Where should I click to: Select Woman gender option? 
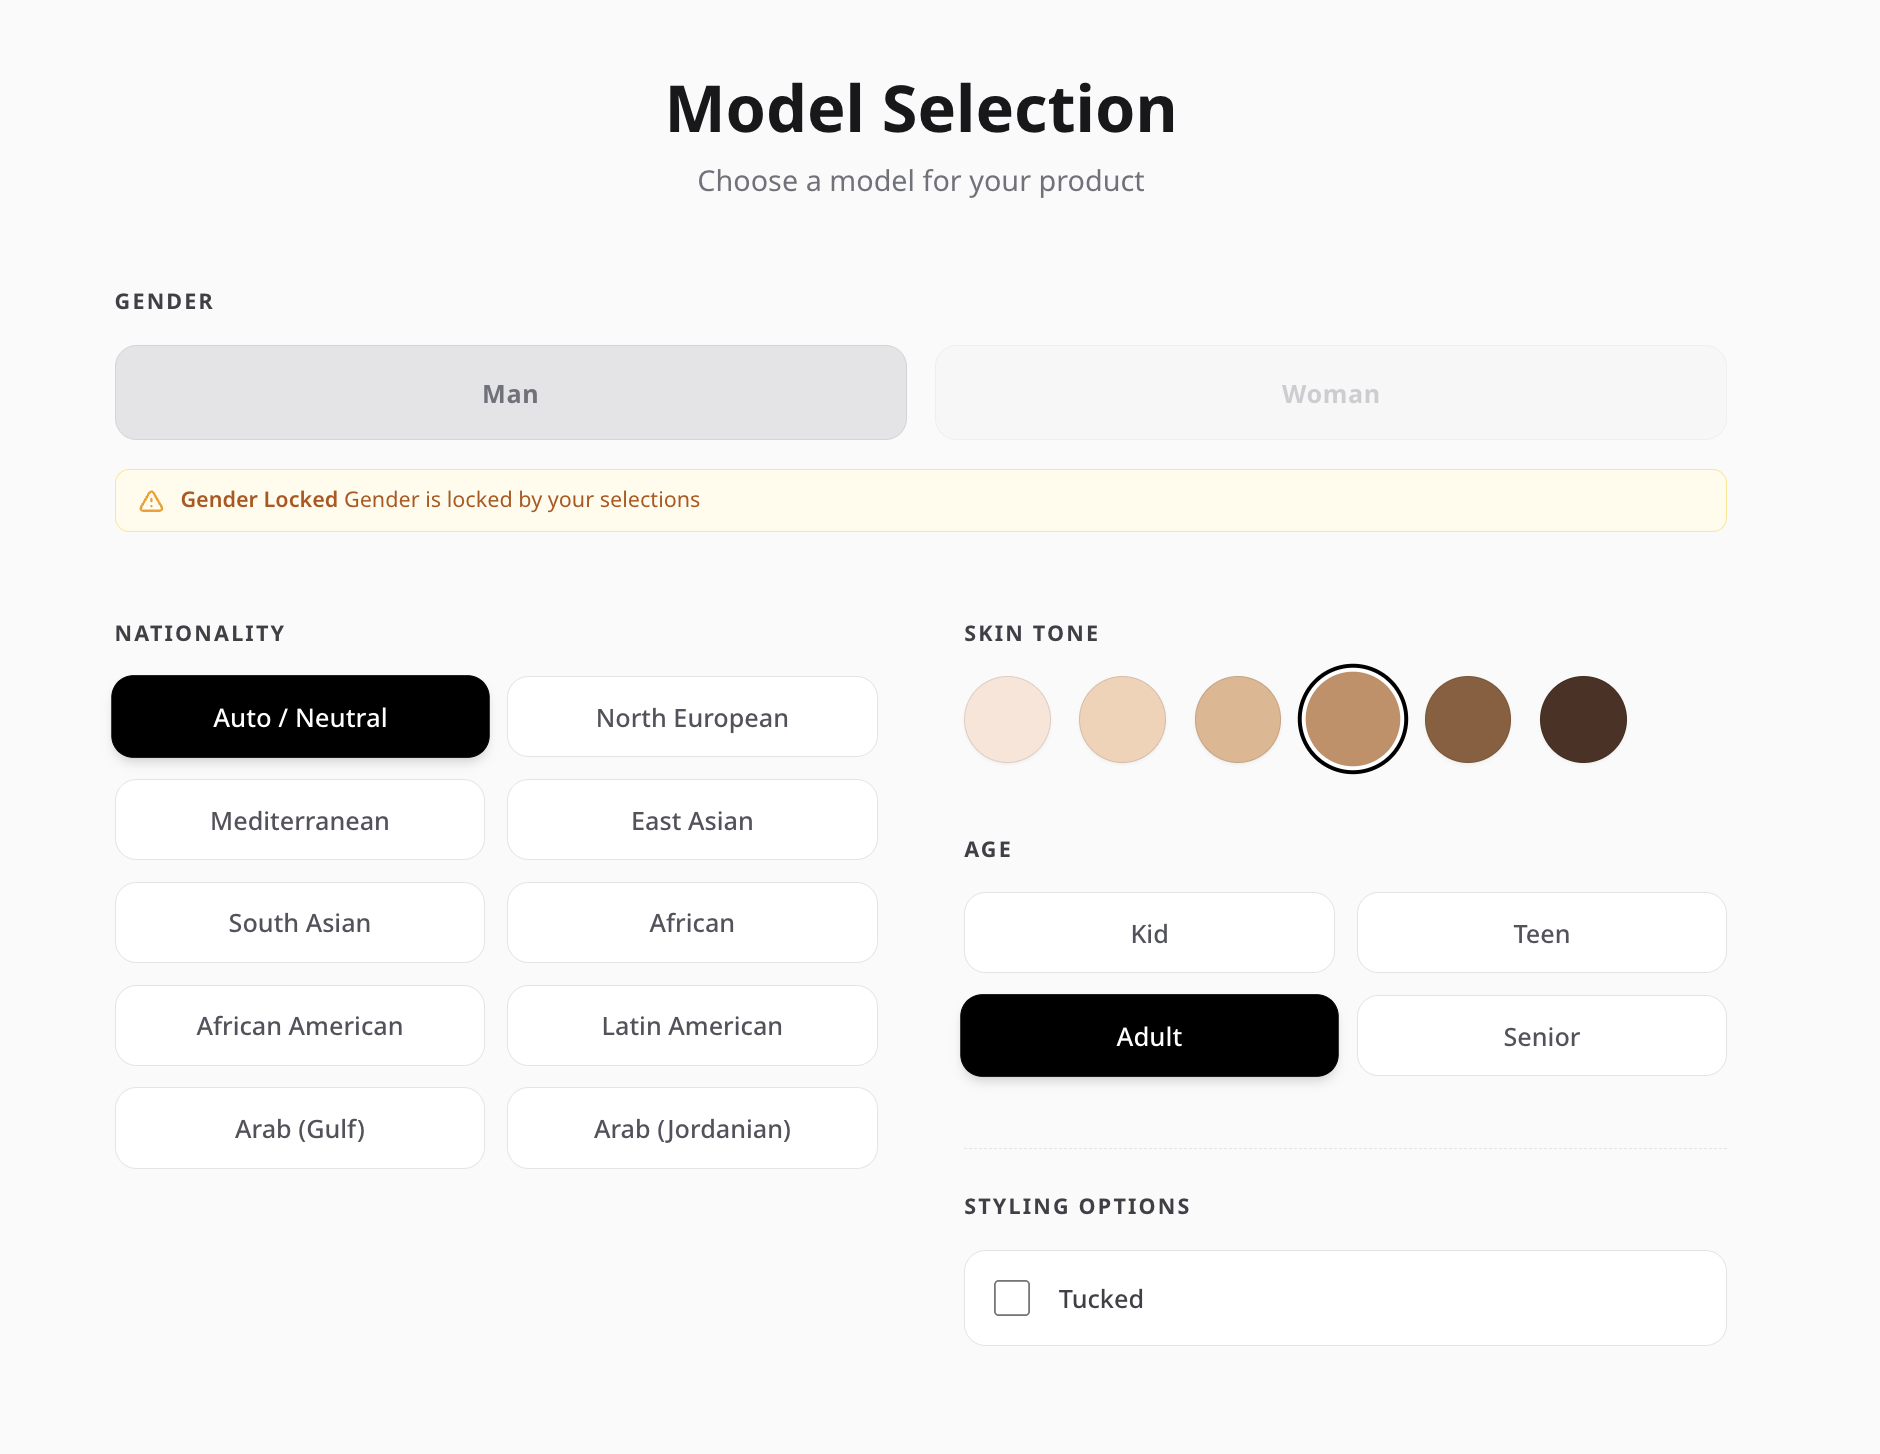point(1330,393)
